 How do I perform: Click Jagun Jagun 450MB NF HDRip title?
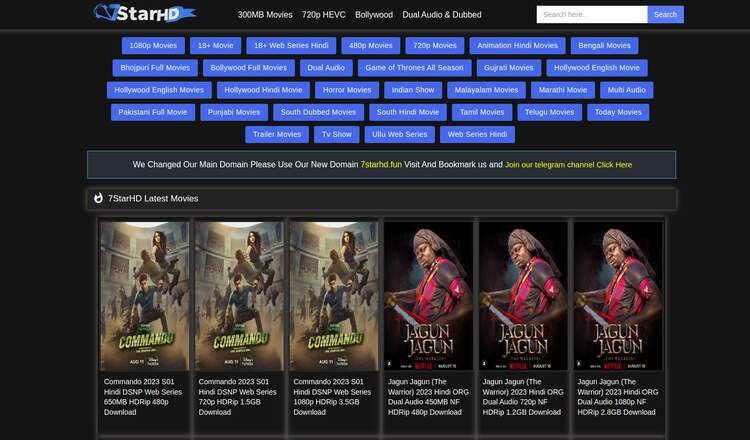point(428,397)
